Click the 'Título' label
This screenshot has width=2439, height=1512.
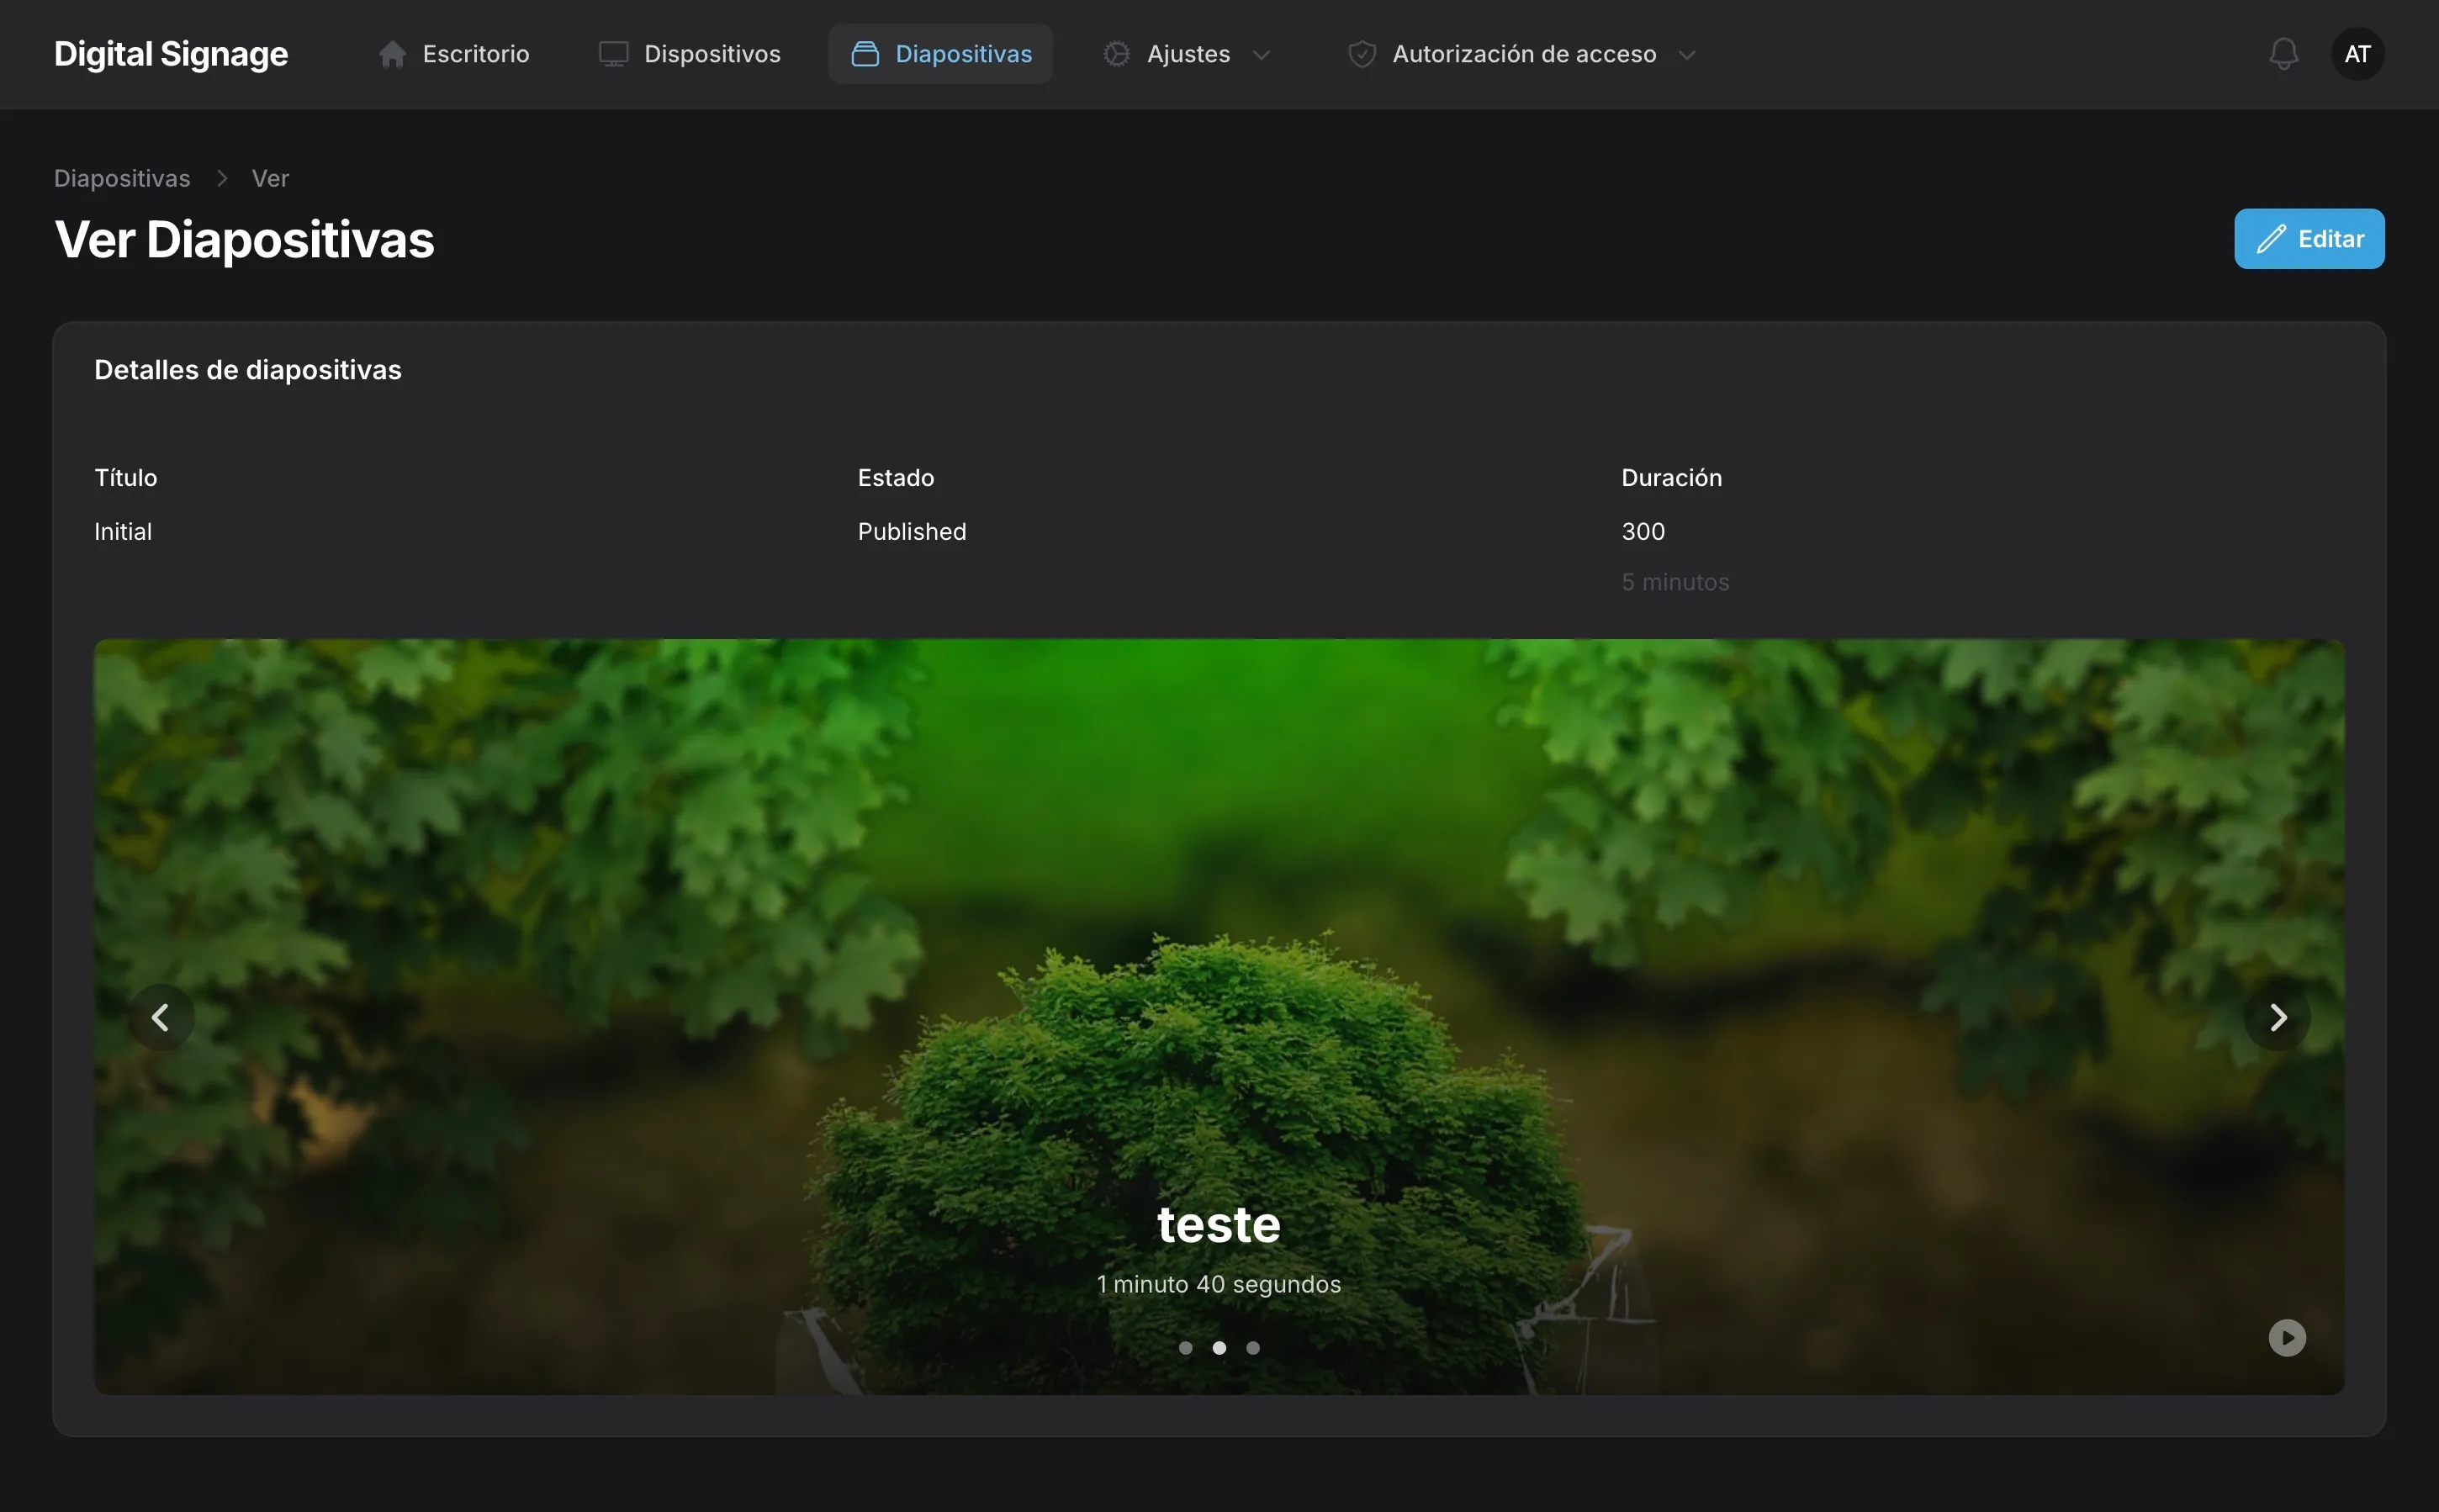coord(125,478)
